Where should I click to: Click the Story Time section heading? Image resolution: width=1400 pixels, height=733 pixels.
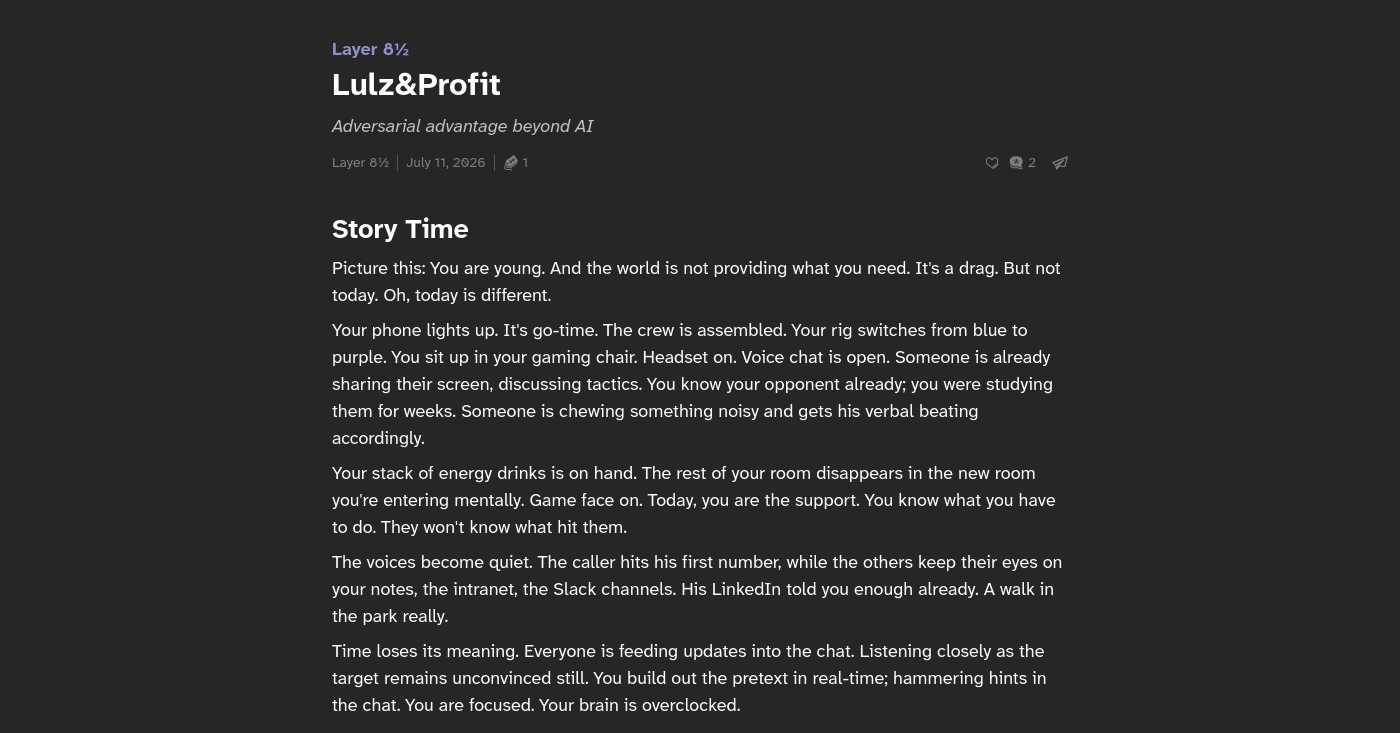(400, 229)
